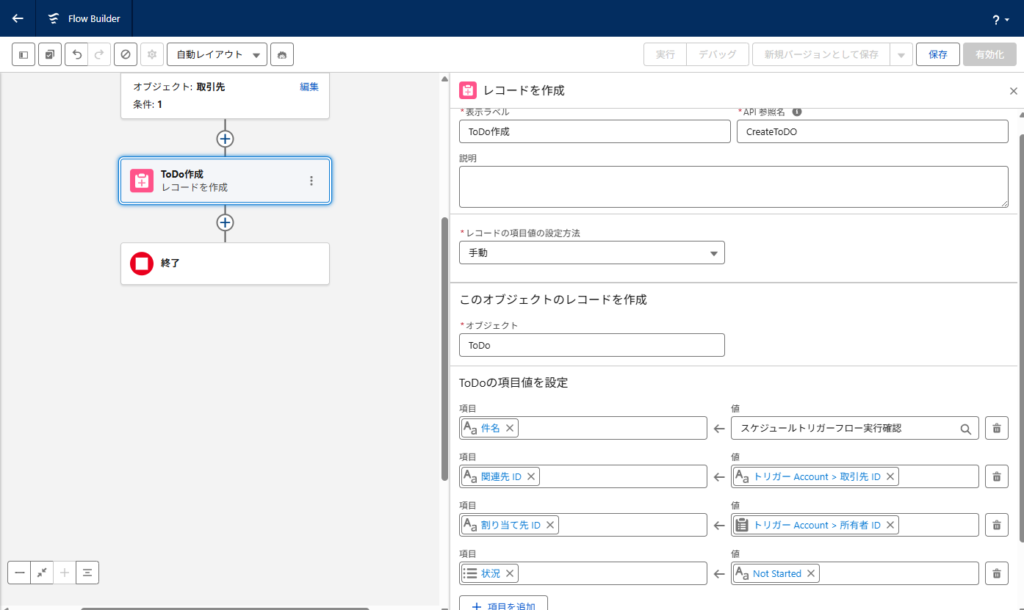This screenshot has height=610, width=1024.
Task: Add element above ToDo作成 node
Action: coord(225,138)
